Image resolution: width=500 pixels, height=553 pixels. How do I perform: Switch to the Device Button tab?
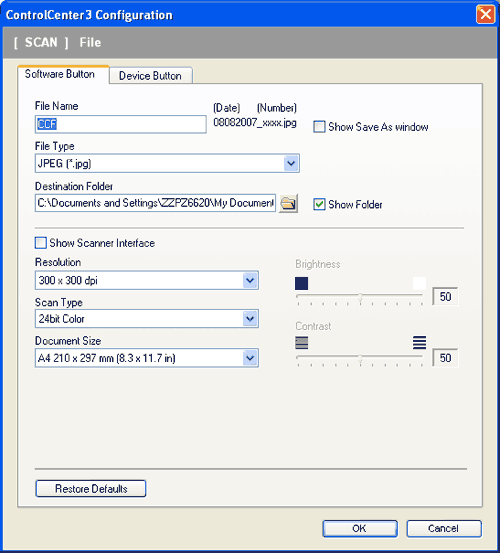coord(151,75)
